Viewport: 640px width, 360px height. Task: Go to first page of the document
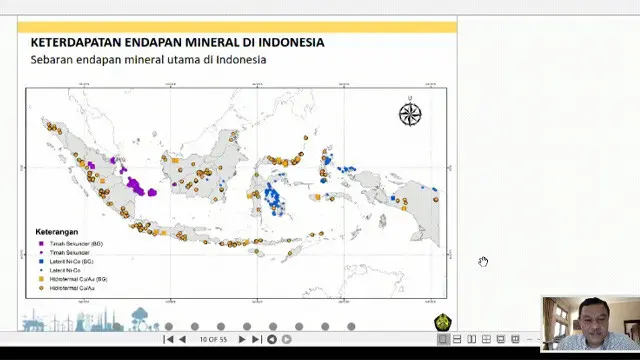(168, 339)
